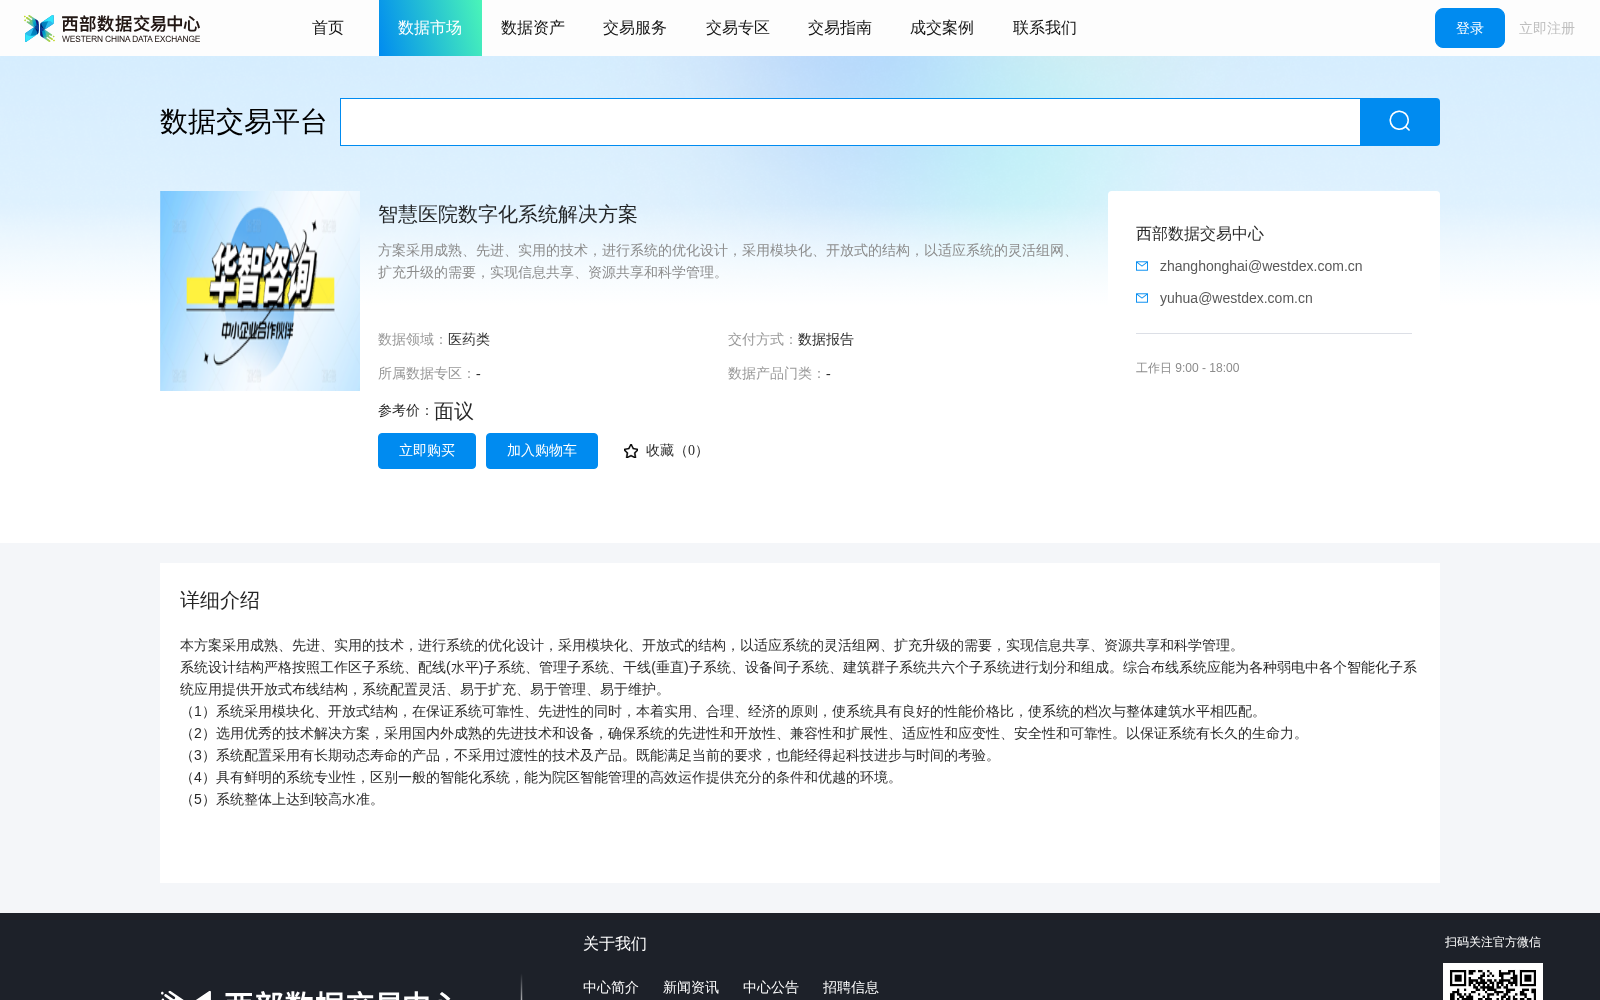Viewport: 1600px width, 1000px height.
Task: Select the 数据市场 tab
Action: coord(430,28)
